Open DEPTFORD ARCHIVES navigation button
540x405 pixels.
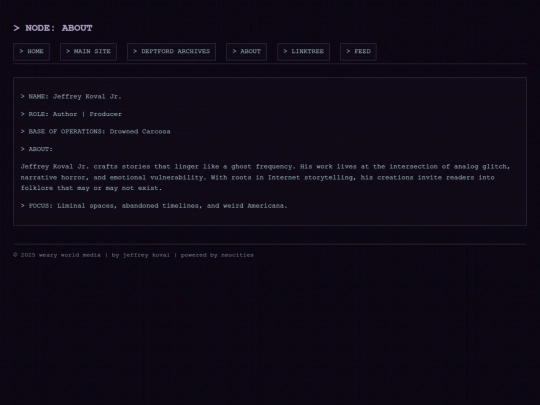coord(172,52)
